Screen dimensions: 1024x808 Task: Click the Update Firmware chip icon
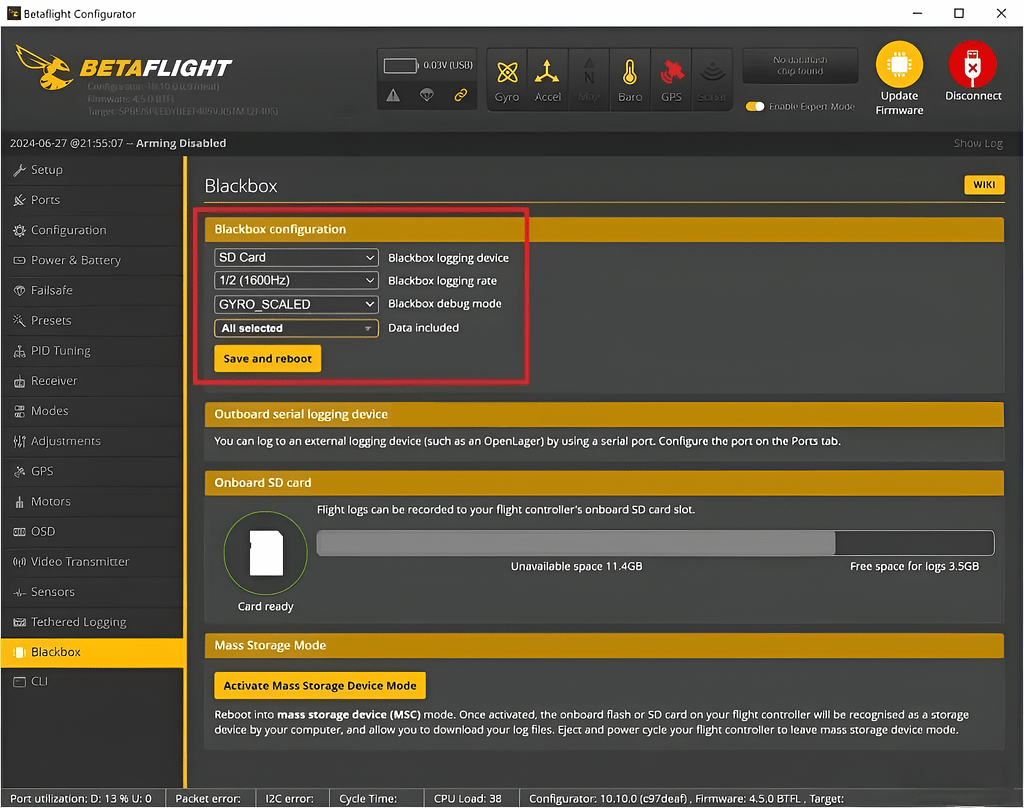899,64
